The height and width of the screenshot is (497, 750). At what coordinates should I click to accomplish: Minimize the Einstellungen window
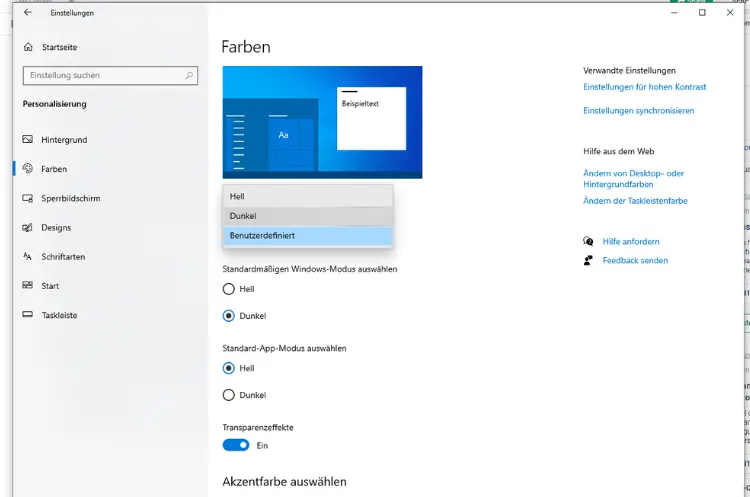674,12
